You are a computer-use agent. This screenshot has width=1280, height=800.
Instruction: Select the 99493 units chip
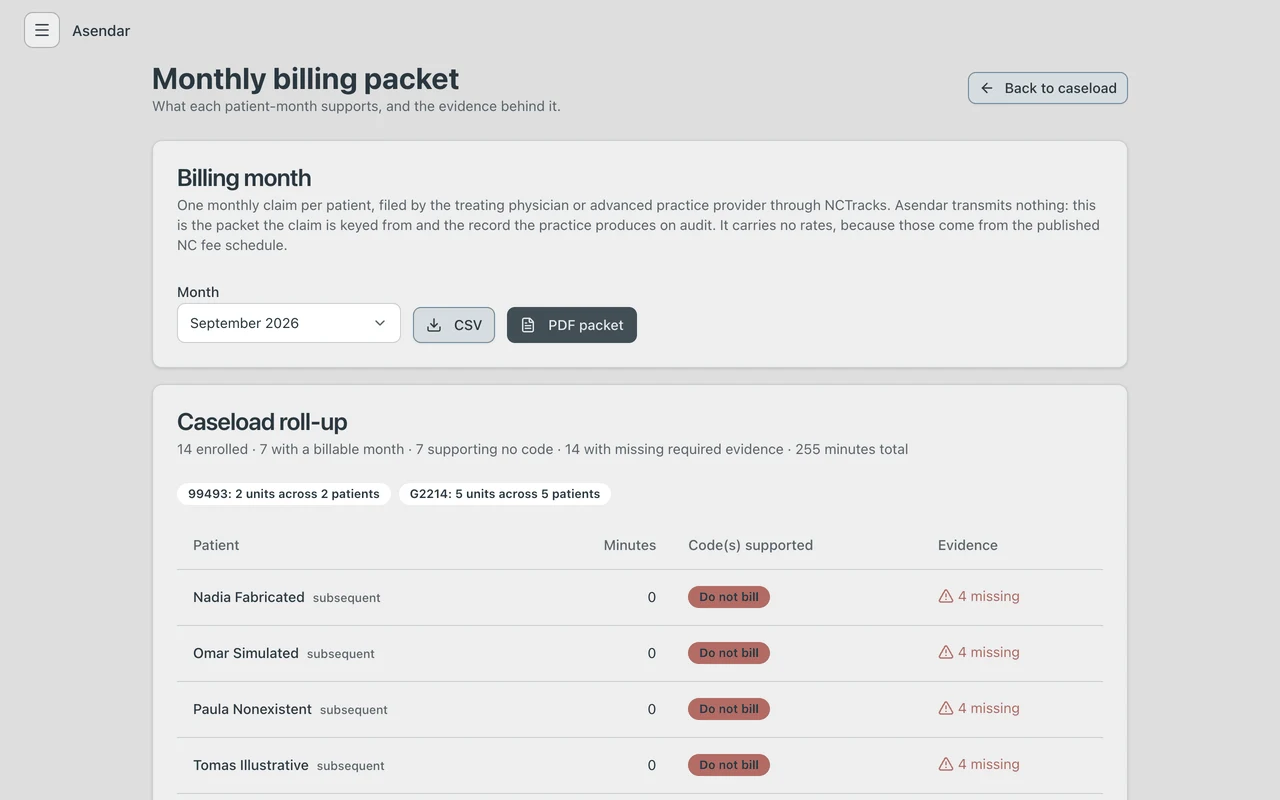point(284,494)
